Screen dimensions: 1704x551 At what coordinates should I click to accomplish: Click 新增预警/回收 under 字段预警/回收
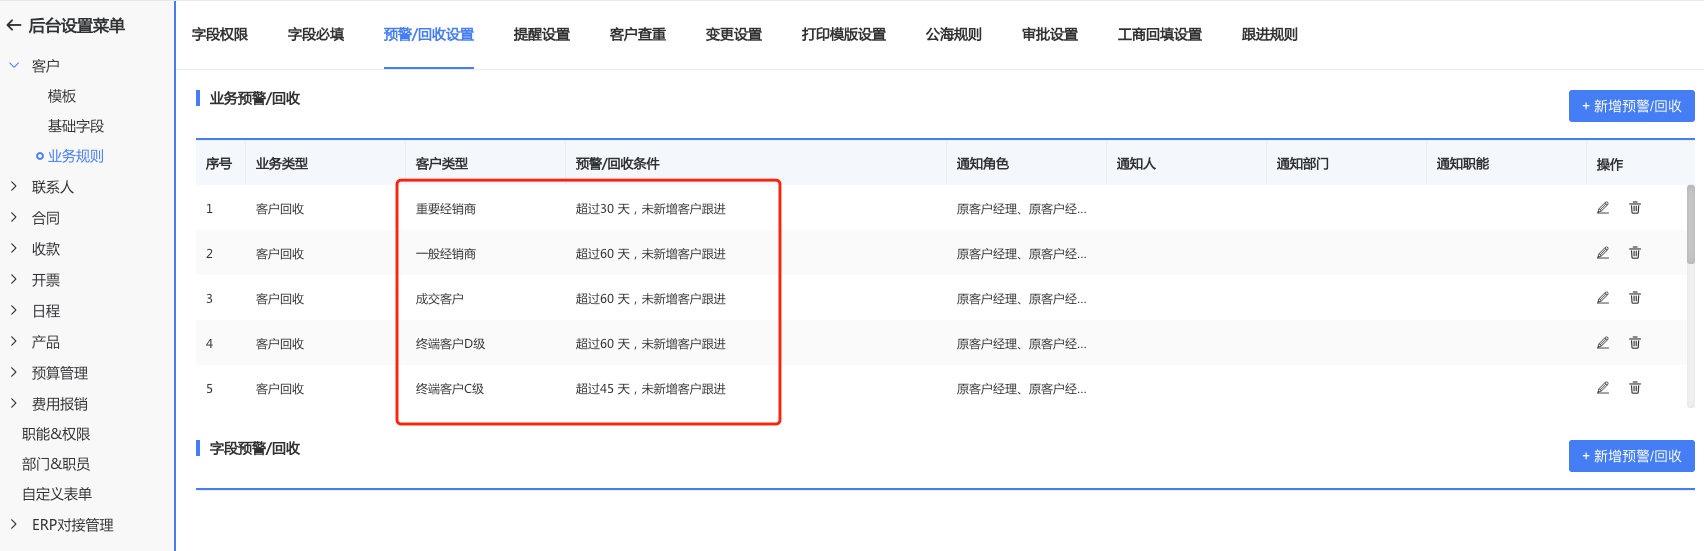point(1632,456)
